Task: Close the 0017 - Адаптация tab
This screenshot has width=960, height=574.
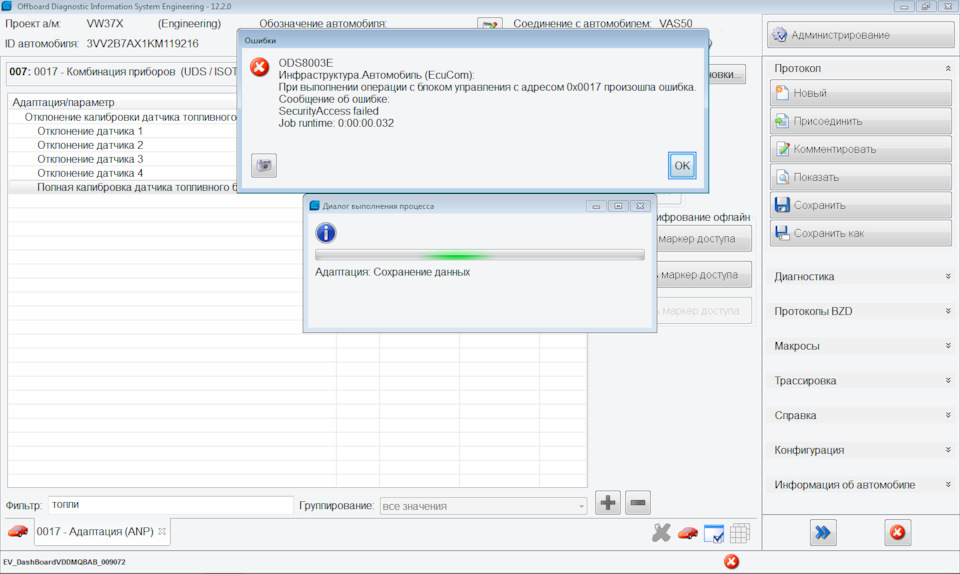Action: pyautogui.click(x=162, y=532)
